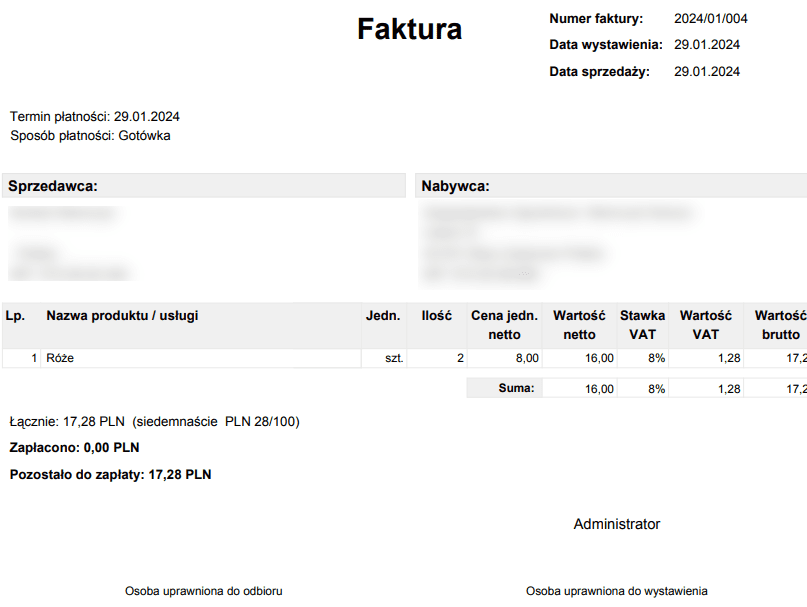
Task: Click the Administrator signature name
Action: (616, 524)
